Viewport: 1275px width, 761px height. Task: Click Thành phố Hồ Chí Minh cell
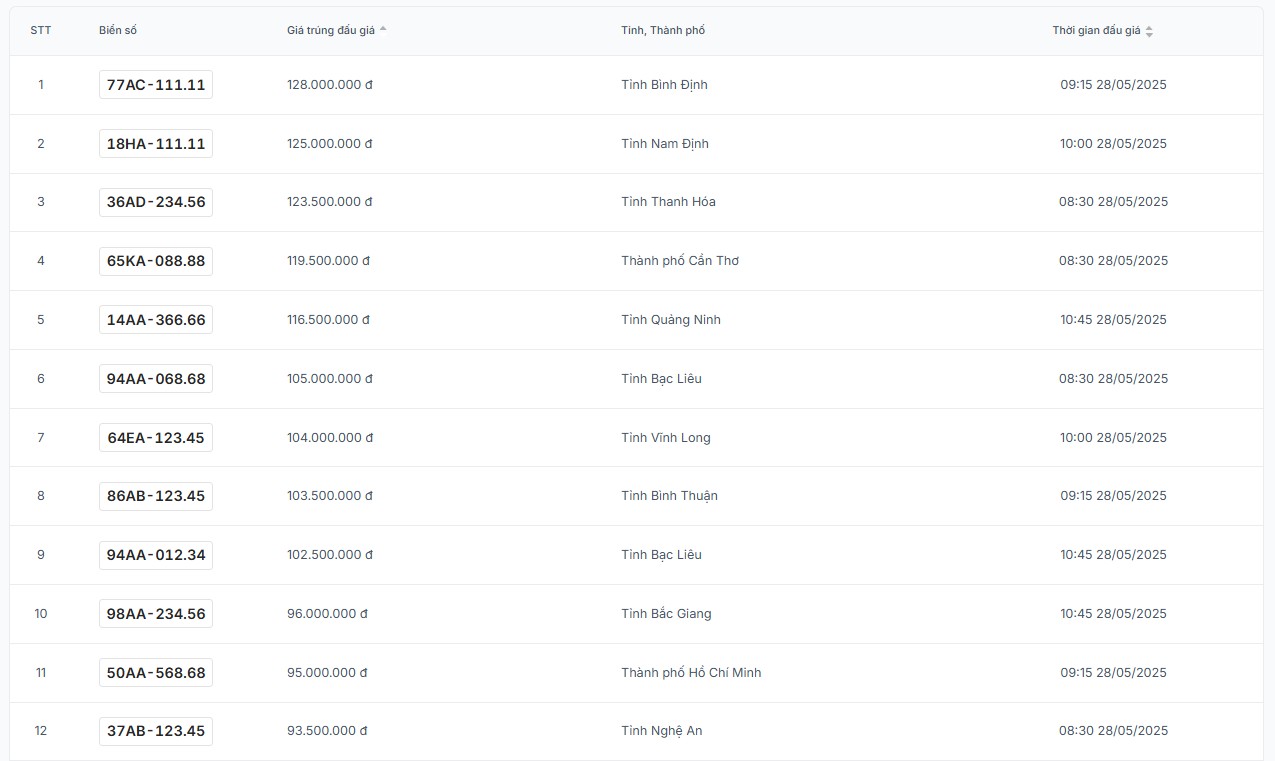[691, 673]
